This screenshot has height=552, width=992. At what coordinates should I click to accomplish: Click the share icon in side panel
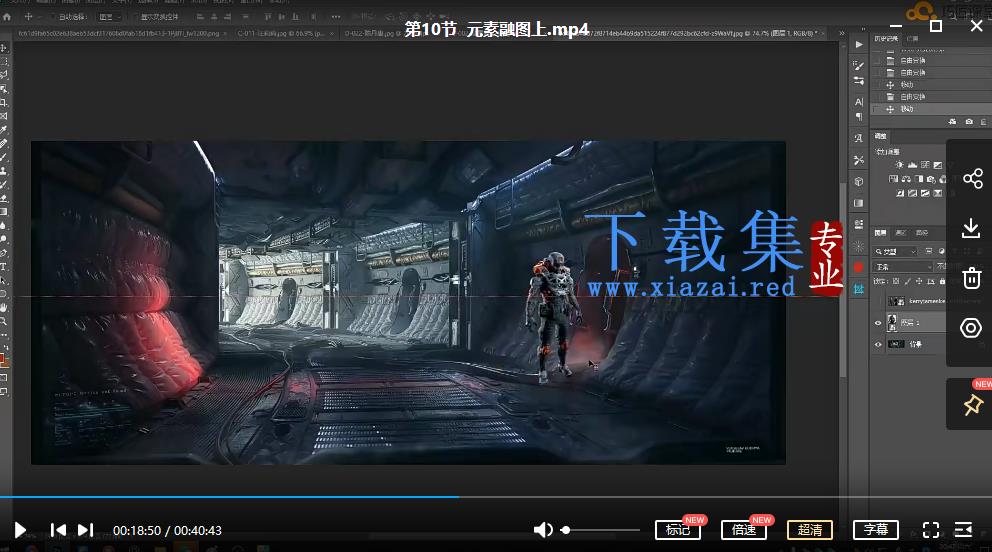tap(972, 178)
